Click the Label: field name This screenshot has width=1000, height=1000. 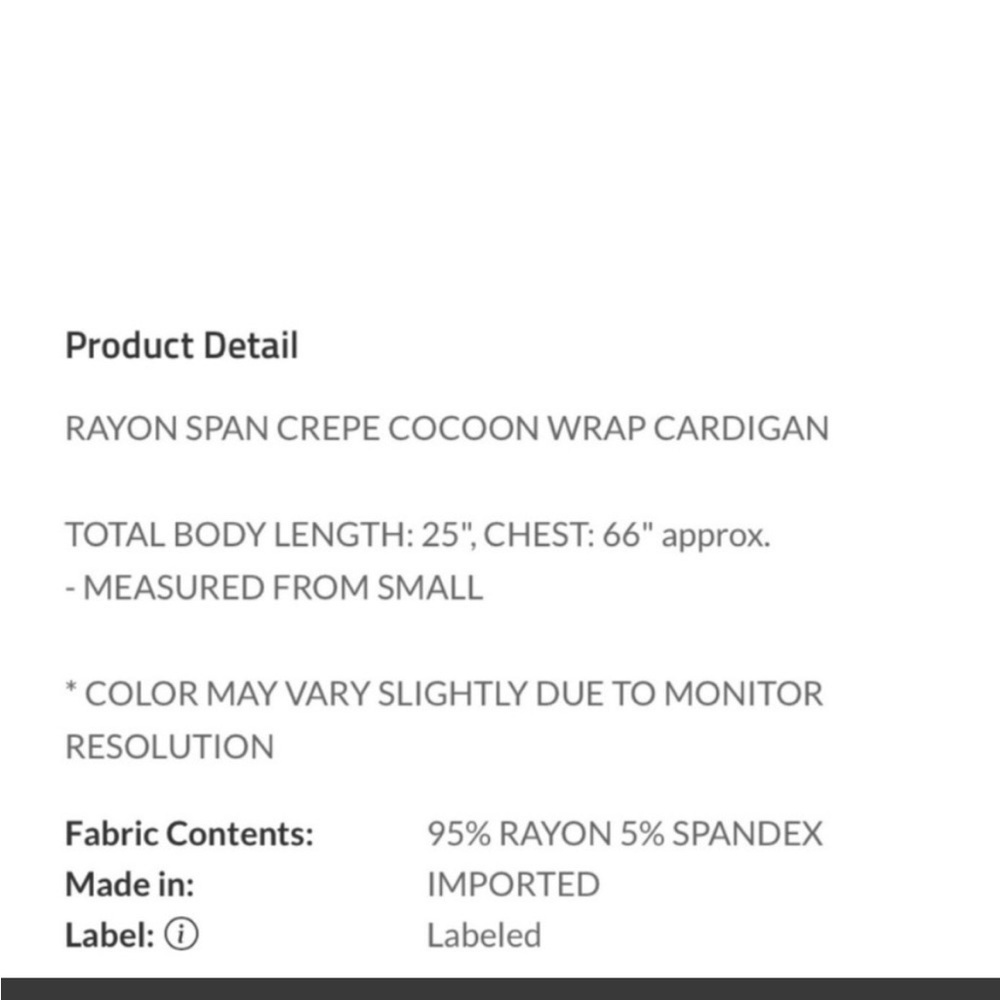(x=110, y=935)
